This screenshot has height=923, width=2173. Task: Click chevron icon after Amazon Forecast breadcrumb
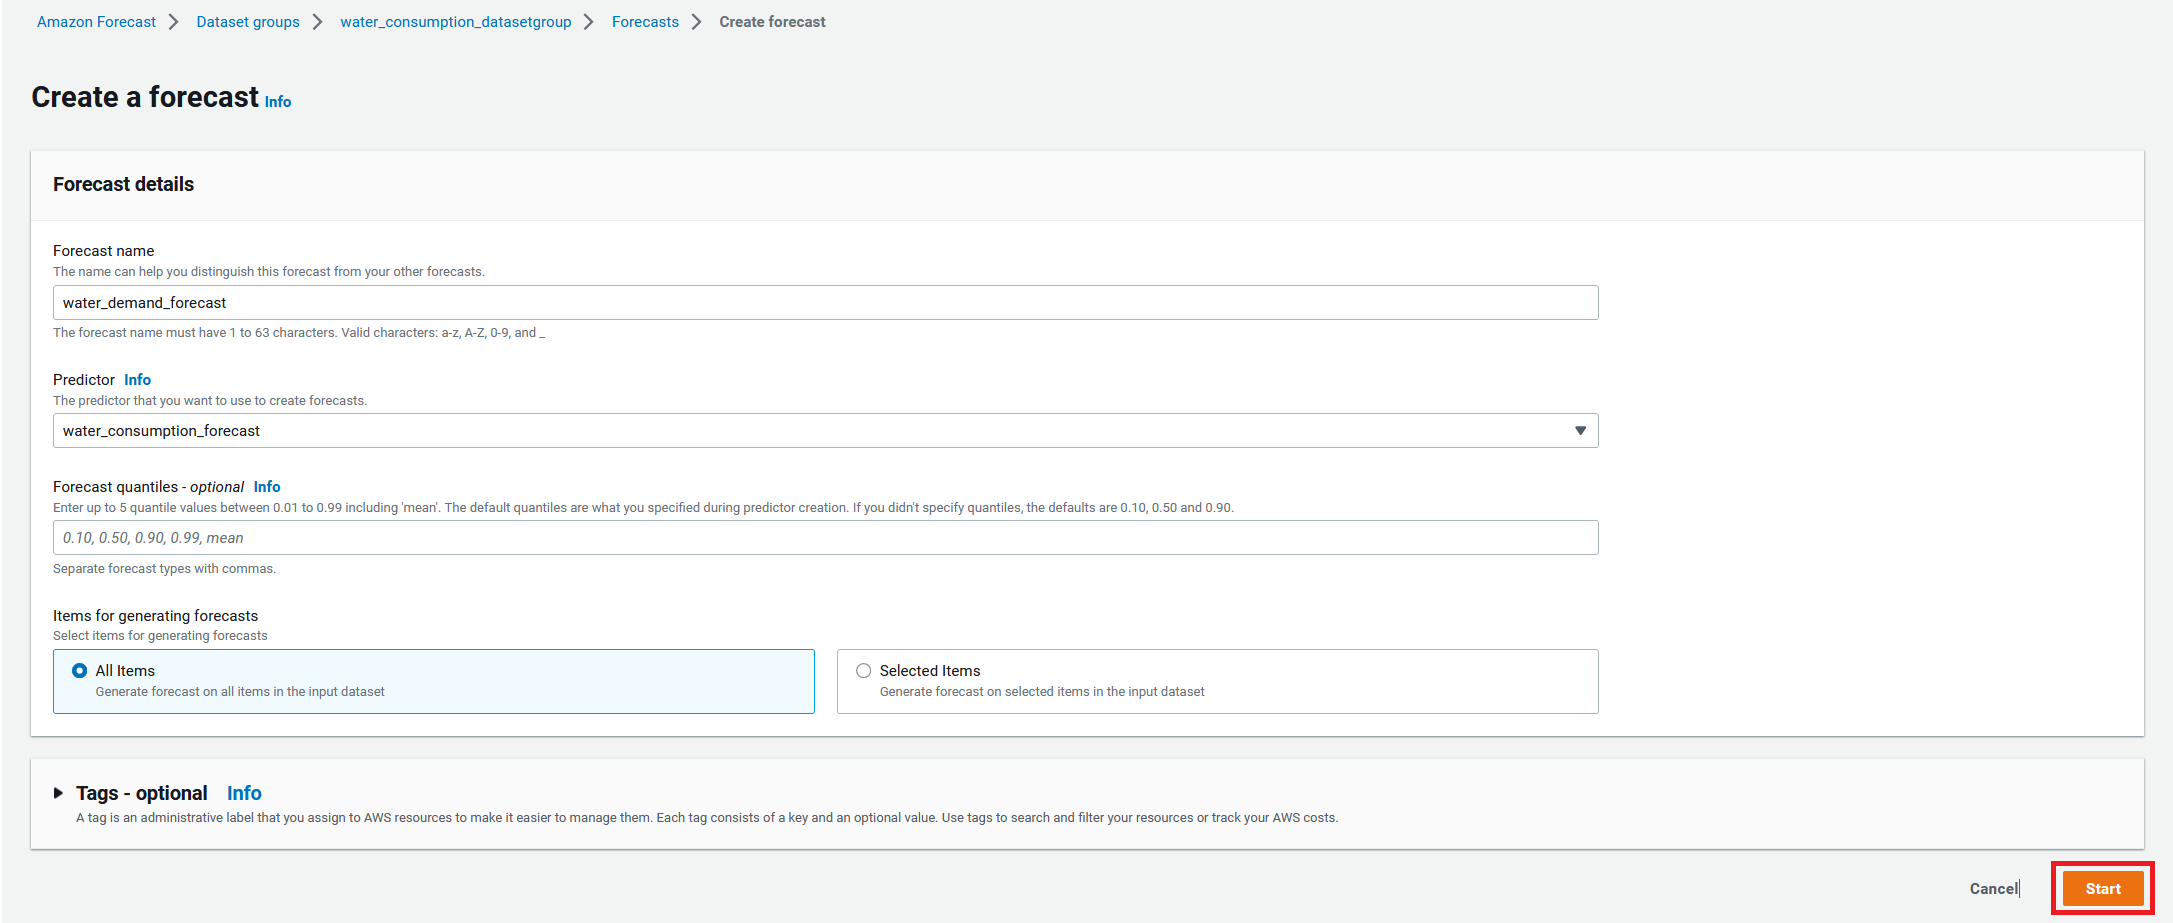coord(174,22)
